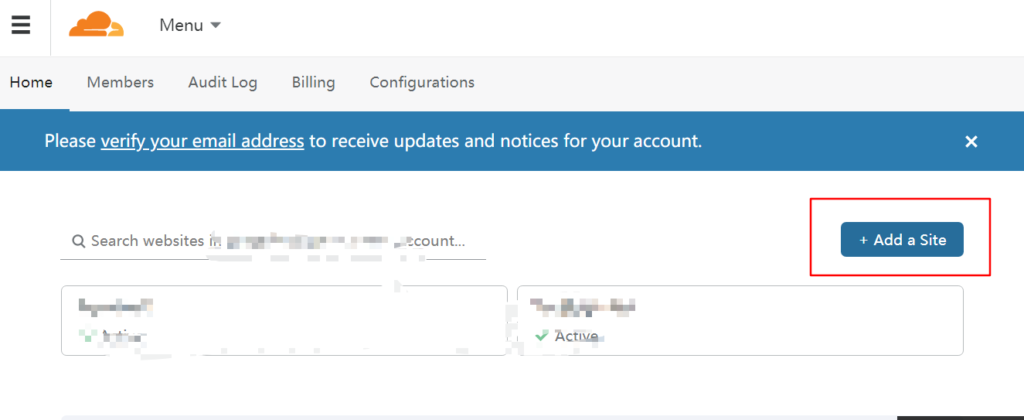This screenshot has height=420, width=1024.
Task: Switch to the Members tab
Action: [120, 82]
